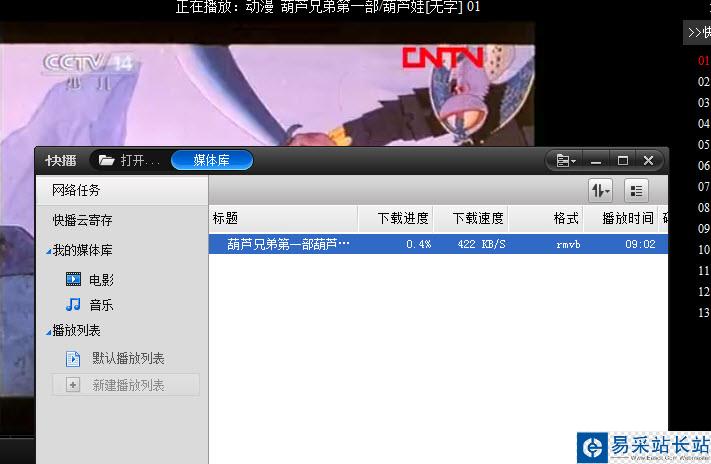Select episode 03 in the player list

(704, 103)
